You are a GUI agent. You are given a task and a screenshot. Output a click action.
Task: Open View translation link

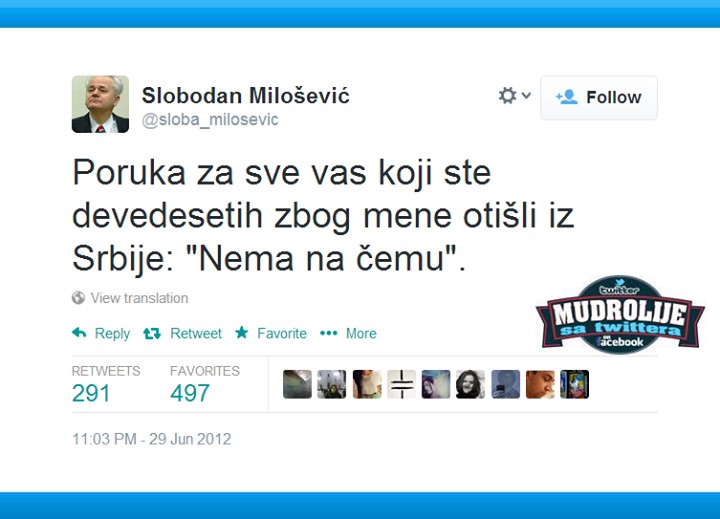tap(139, 298)
